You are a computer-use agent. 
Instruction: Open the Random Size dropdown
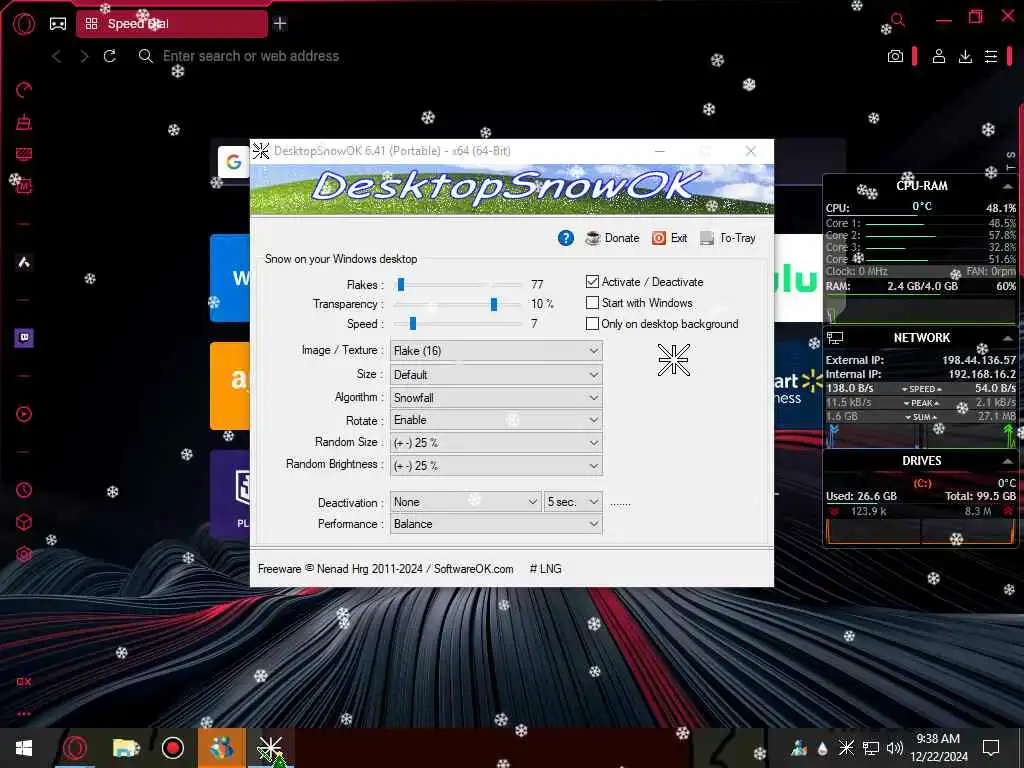[x=496, y=443]
